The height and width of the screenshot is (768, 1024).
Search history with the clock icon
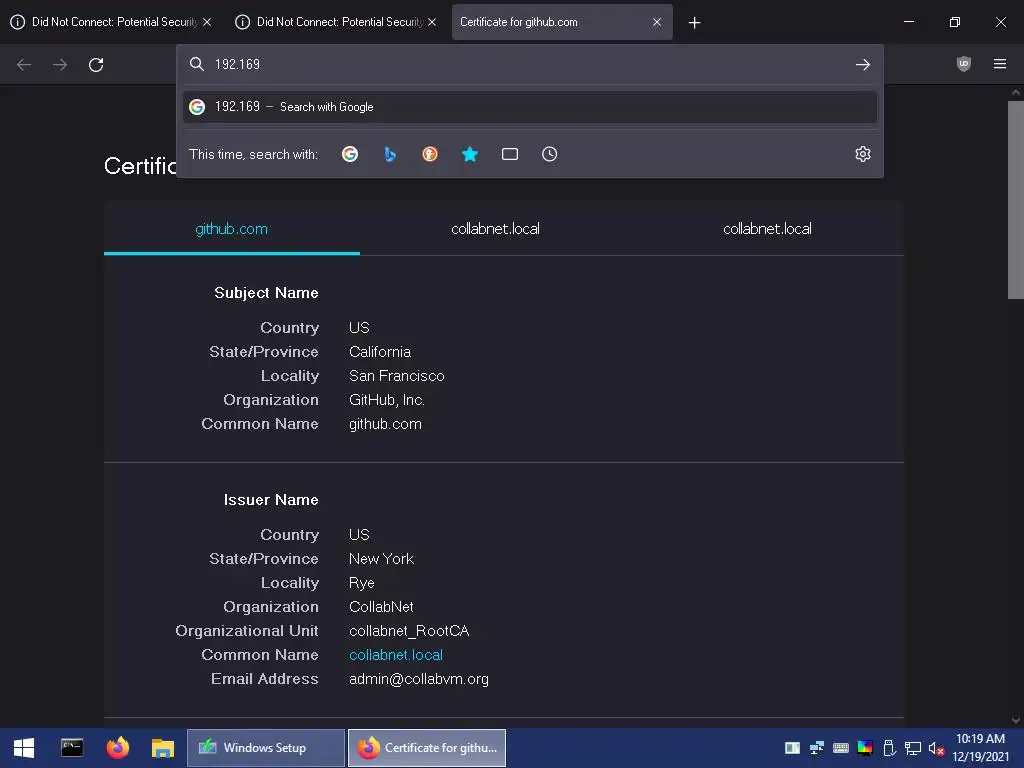tap(549, 154)
